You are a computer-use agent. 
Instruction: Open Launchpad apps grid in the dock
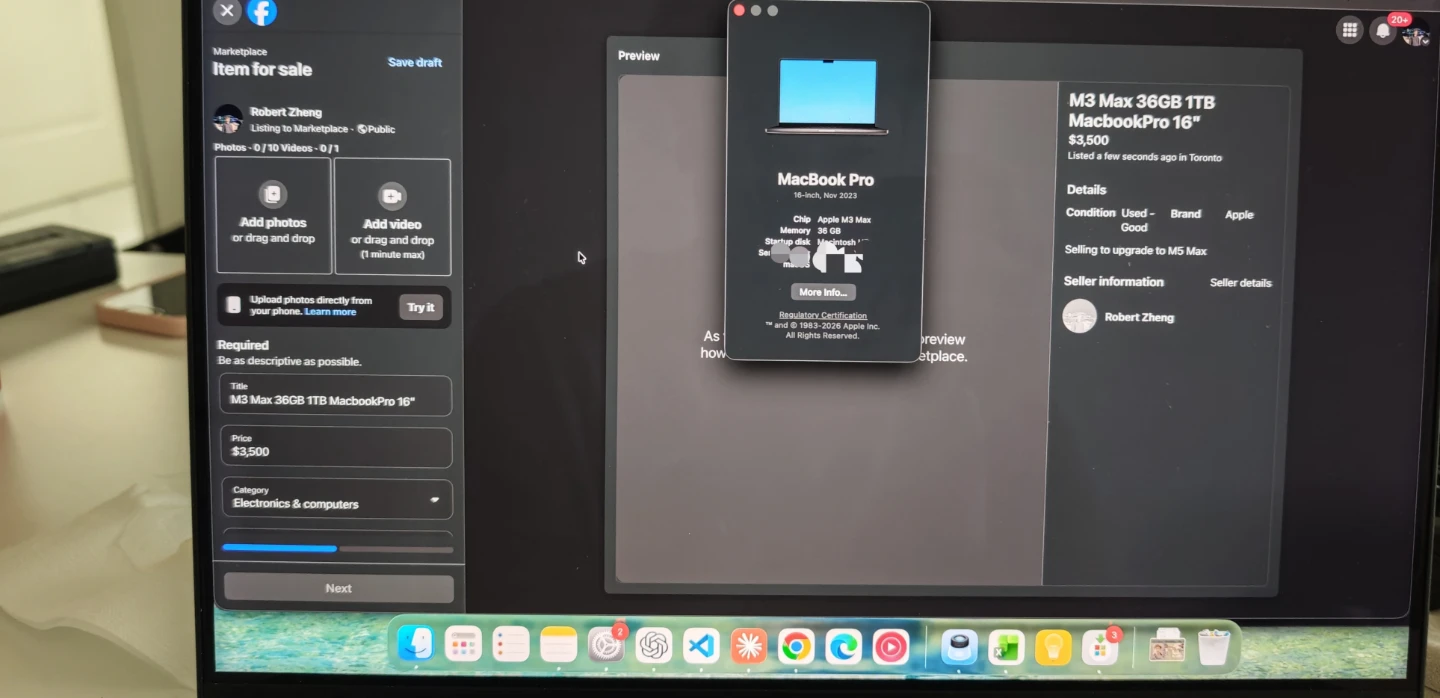coord(463,645)
